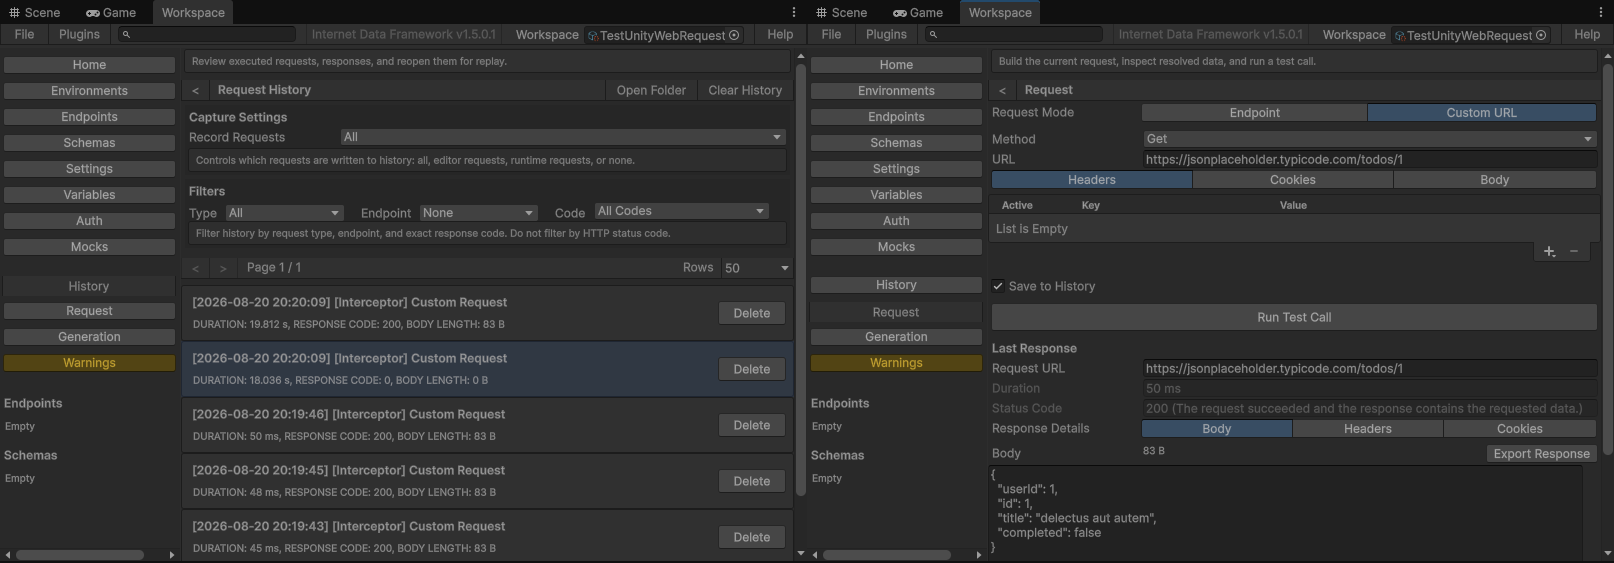Click the workspace object picker circle in the left window
This screenshot has height=563, width=1614.
[x=734, y=35]
